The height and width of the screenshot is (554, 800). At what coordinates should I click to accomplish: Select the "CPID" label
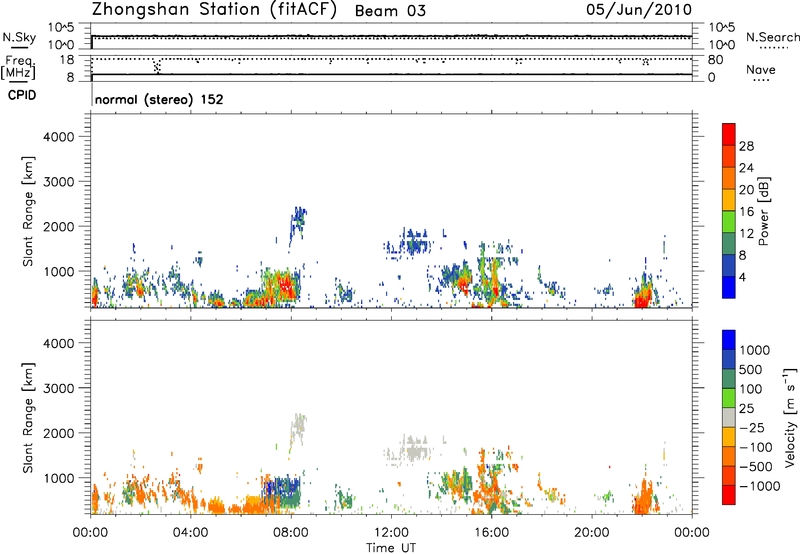click(x=22, y=95)
